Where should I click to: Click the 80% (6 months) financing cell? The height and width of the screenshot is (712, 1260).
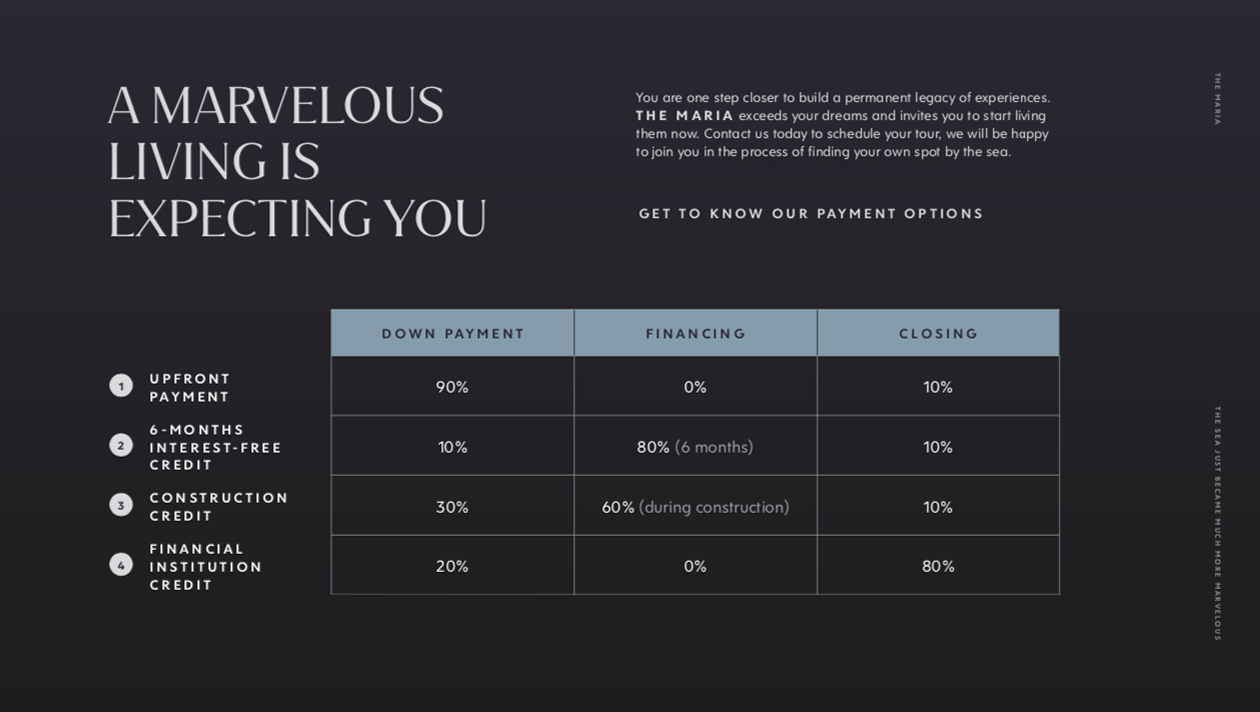tap(696, 447)
